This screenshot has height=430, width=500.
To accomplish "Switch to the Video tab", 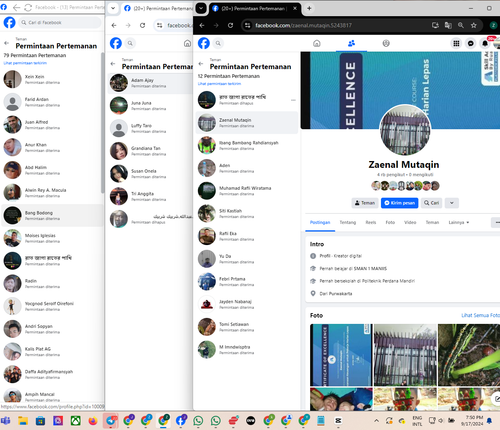I will [410, 222].
